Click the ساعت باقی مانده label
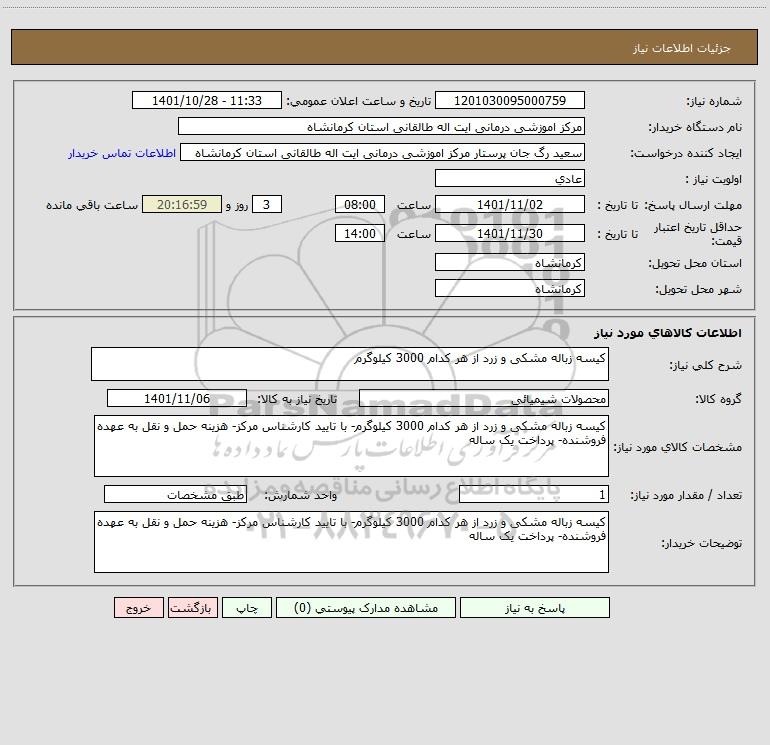Image resolution: width=770 pixels, height=745 pixels. 92,205
